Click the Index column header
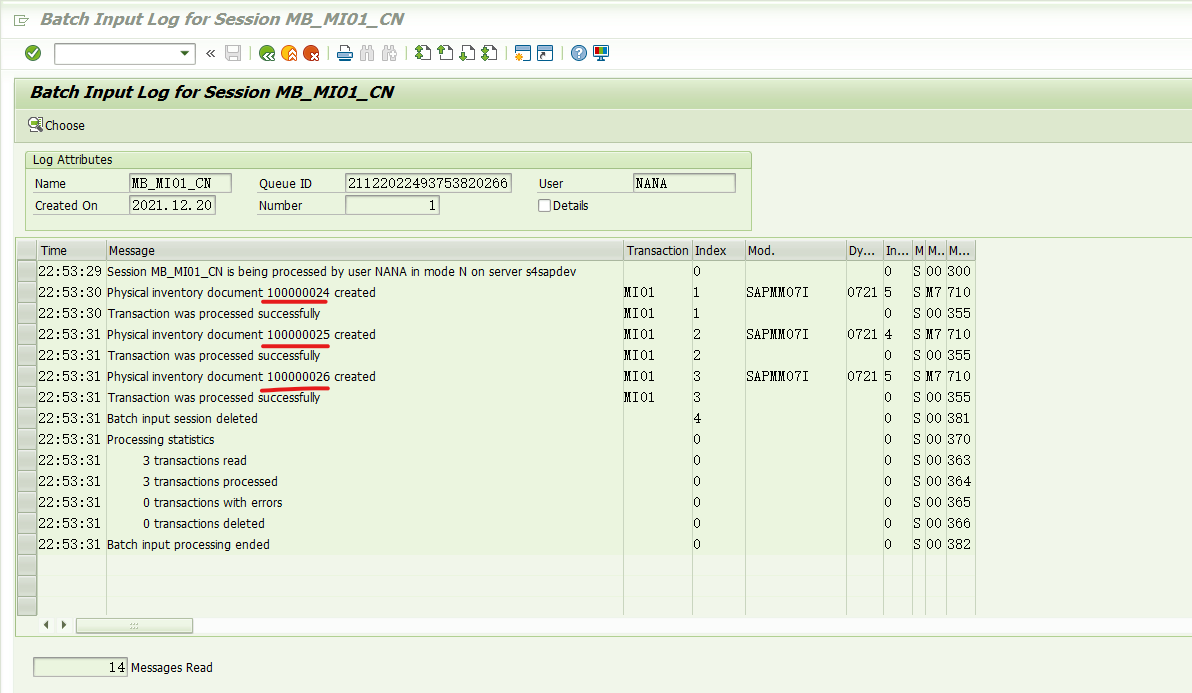 [x=718, y=251]
